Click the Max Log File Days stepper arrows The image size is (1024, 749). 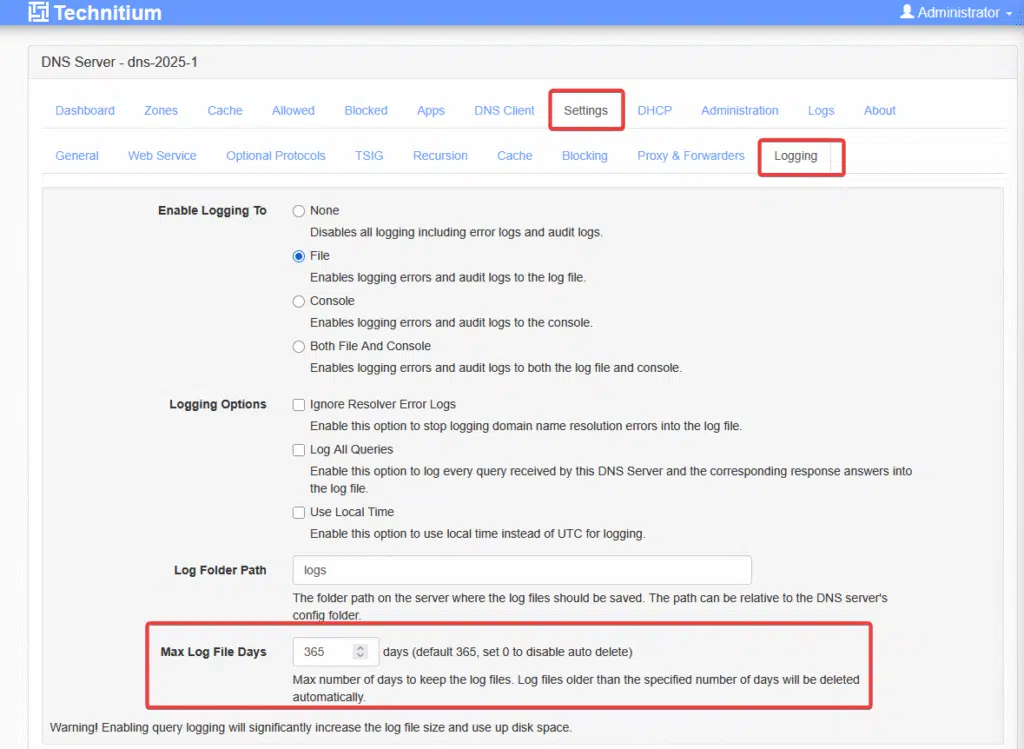tap(361, 652)
